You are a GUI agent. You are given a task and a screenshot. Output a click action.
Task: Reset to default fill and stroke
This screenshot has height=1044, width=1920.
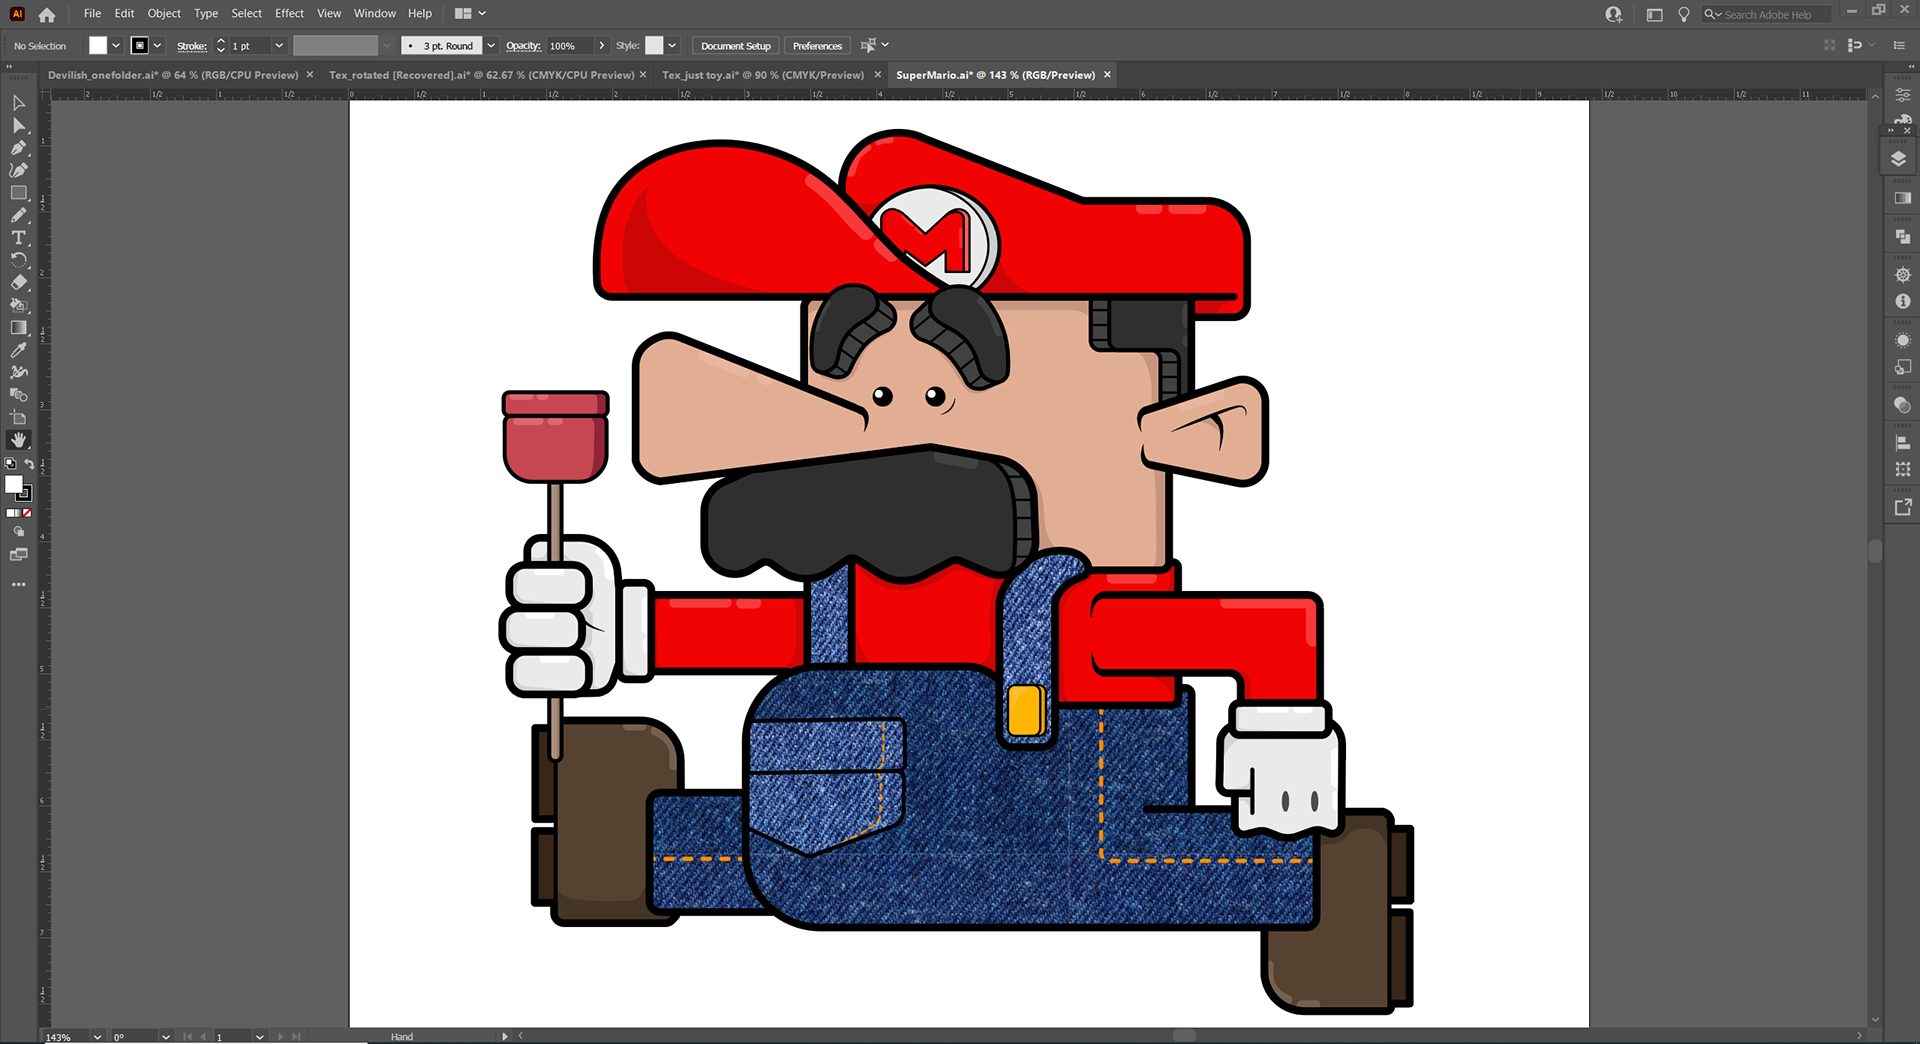pyautogui.click(x=10, y=464)
